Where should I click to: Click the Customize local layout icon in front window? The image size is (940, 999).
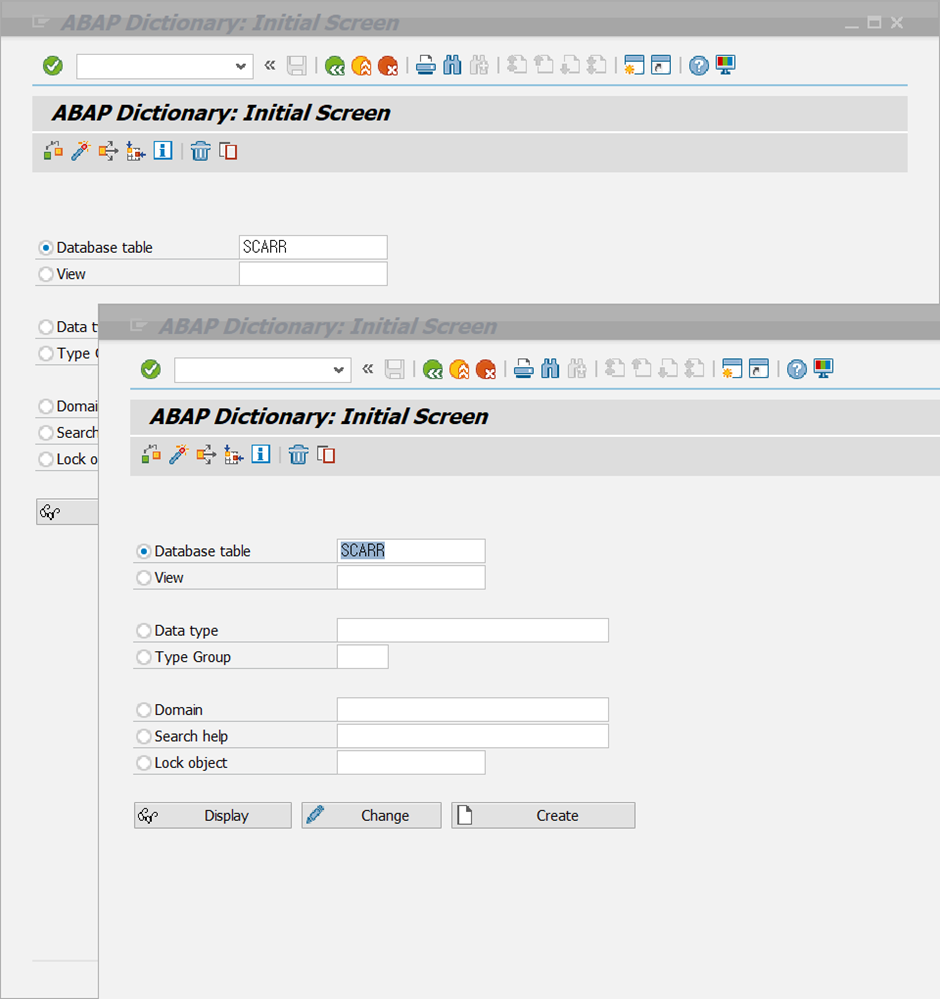(823, 369)
